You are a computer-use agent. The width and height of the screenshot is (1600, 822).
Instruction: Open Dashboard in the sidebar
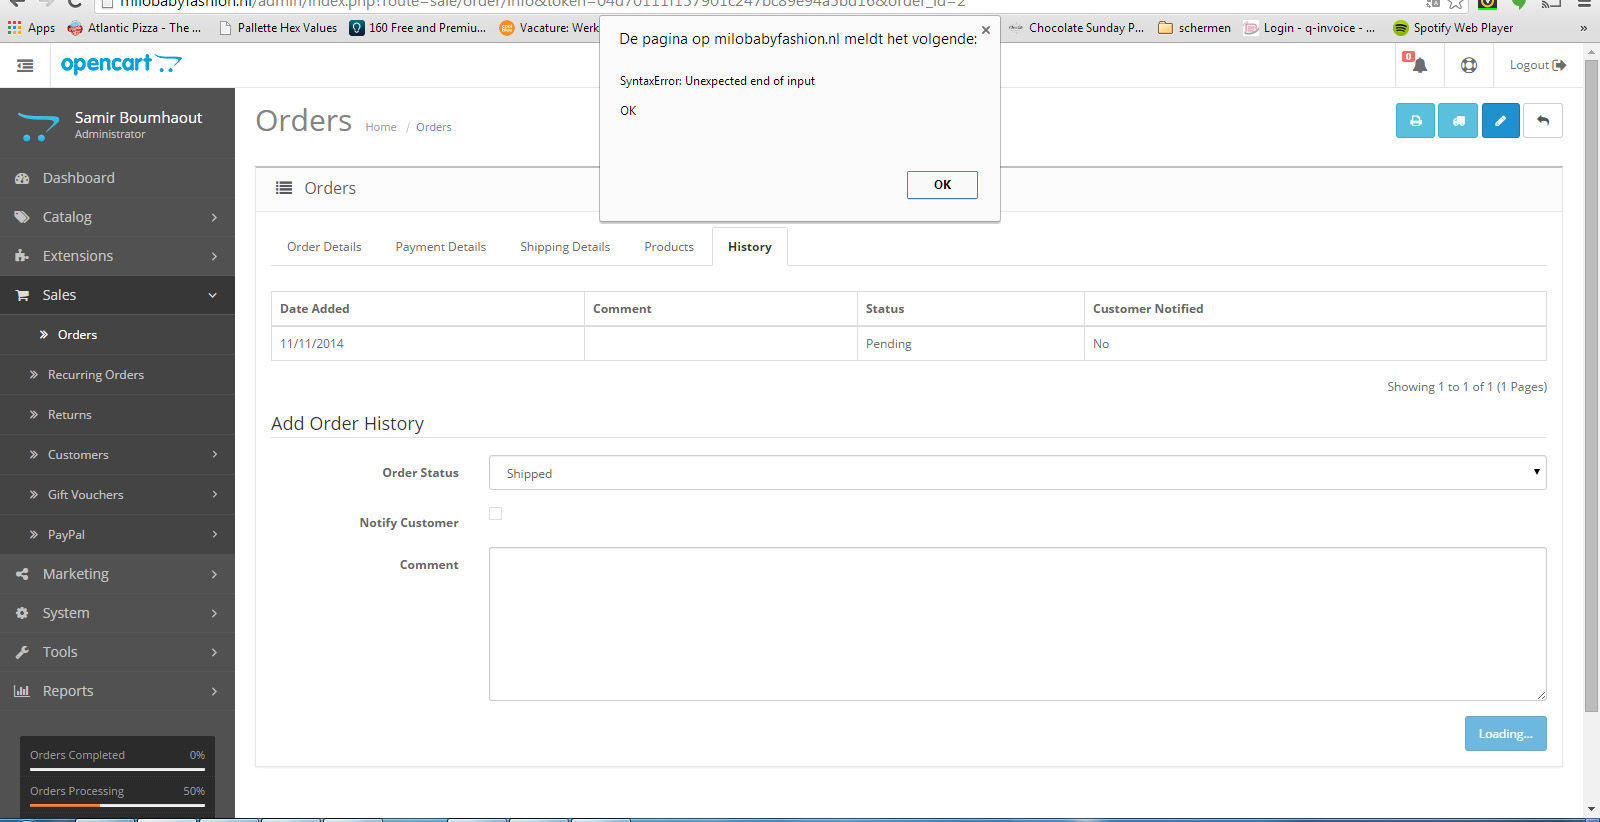pyautogui.click(x=117, y=178)
